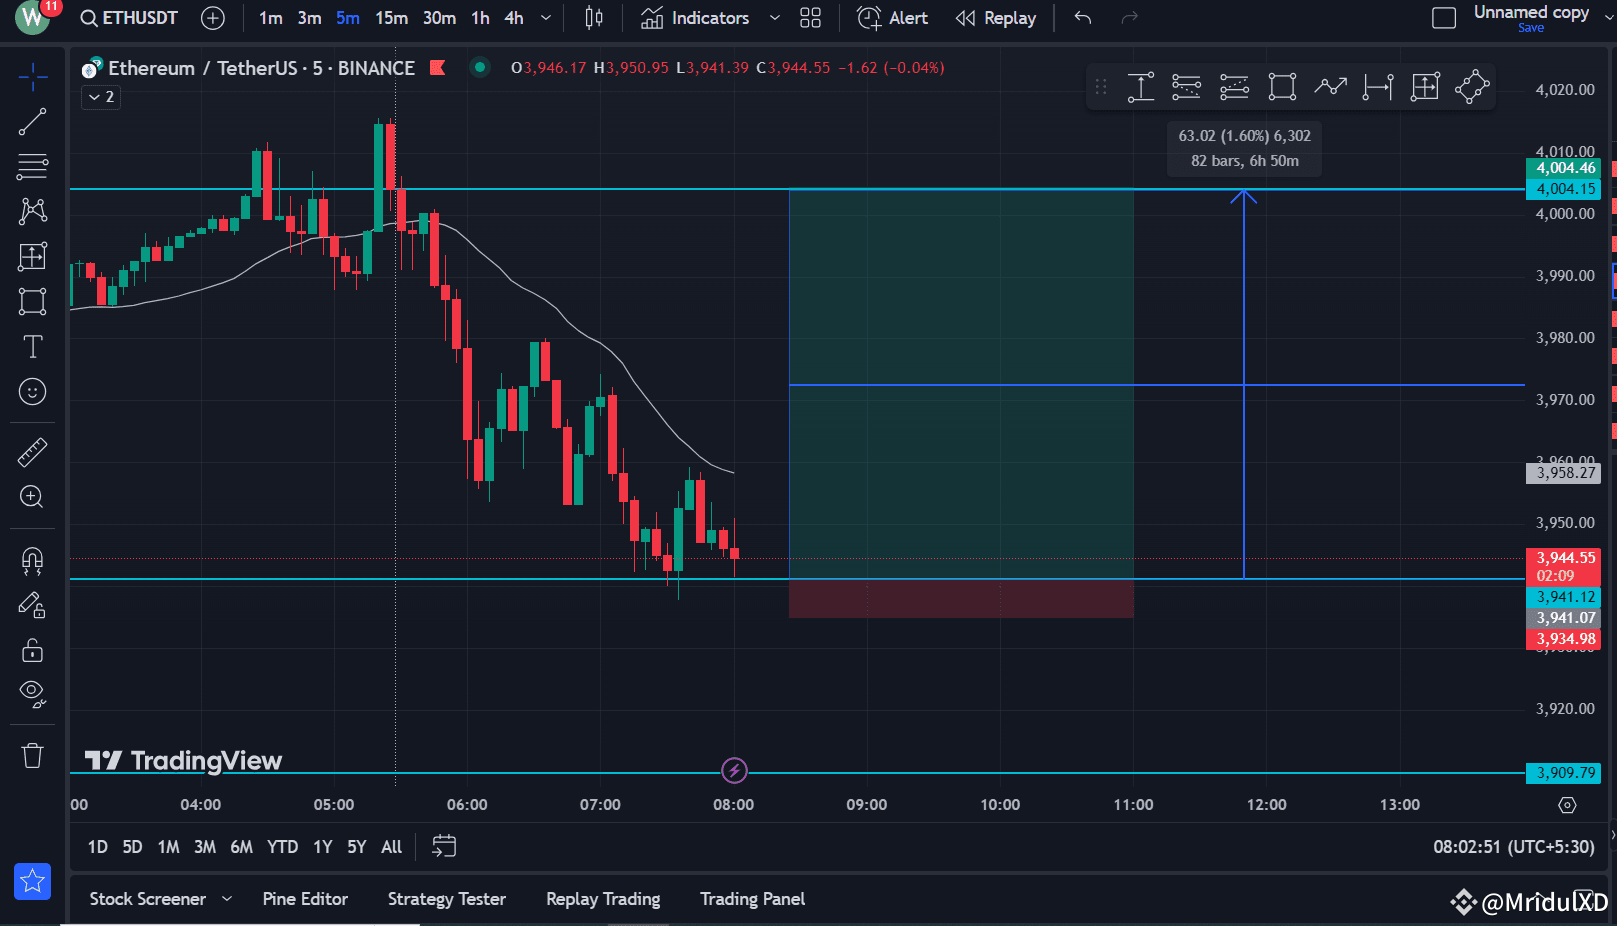Hide all drawings with eye icon
1617x926 pixels.
pyautogui.click(x=32, y=694)
